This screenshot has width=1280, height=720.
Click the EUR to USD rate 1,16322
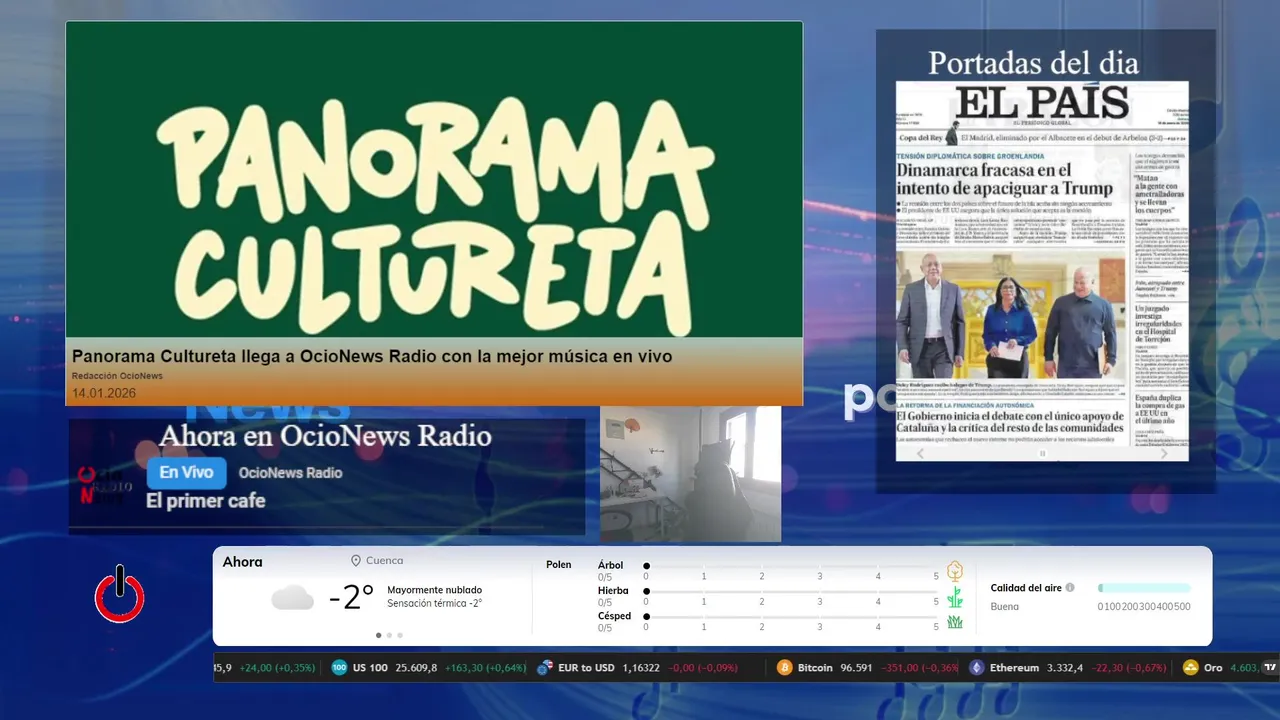click(x=641, y=668)
